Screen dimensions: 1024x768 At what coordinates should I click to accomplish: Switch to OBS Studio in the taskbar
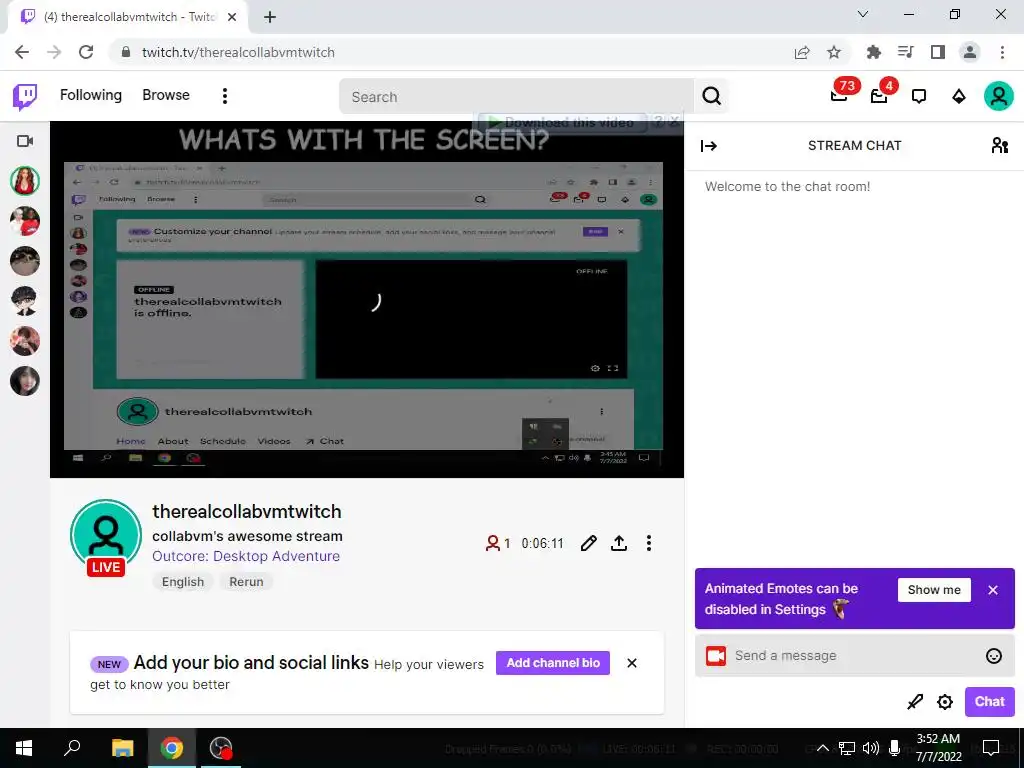(221, 748)
